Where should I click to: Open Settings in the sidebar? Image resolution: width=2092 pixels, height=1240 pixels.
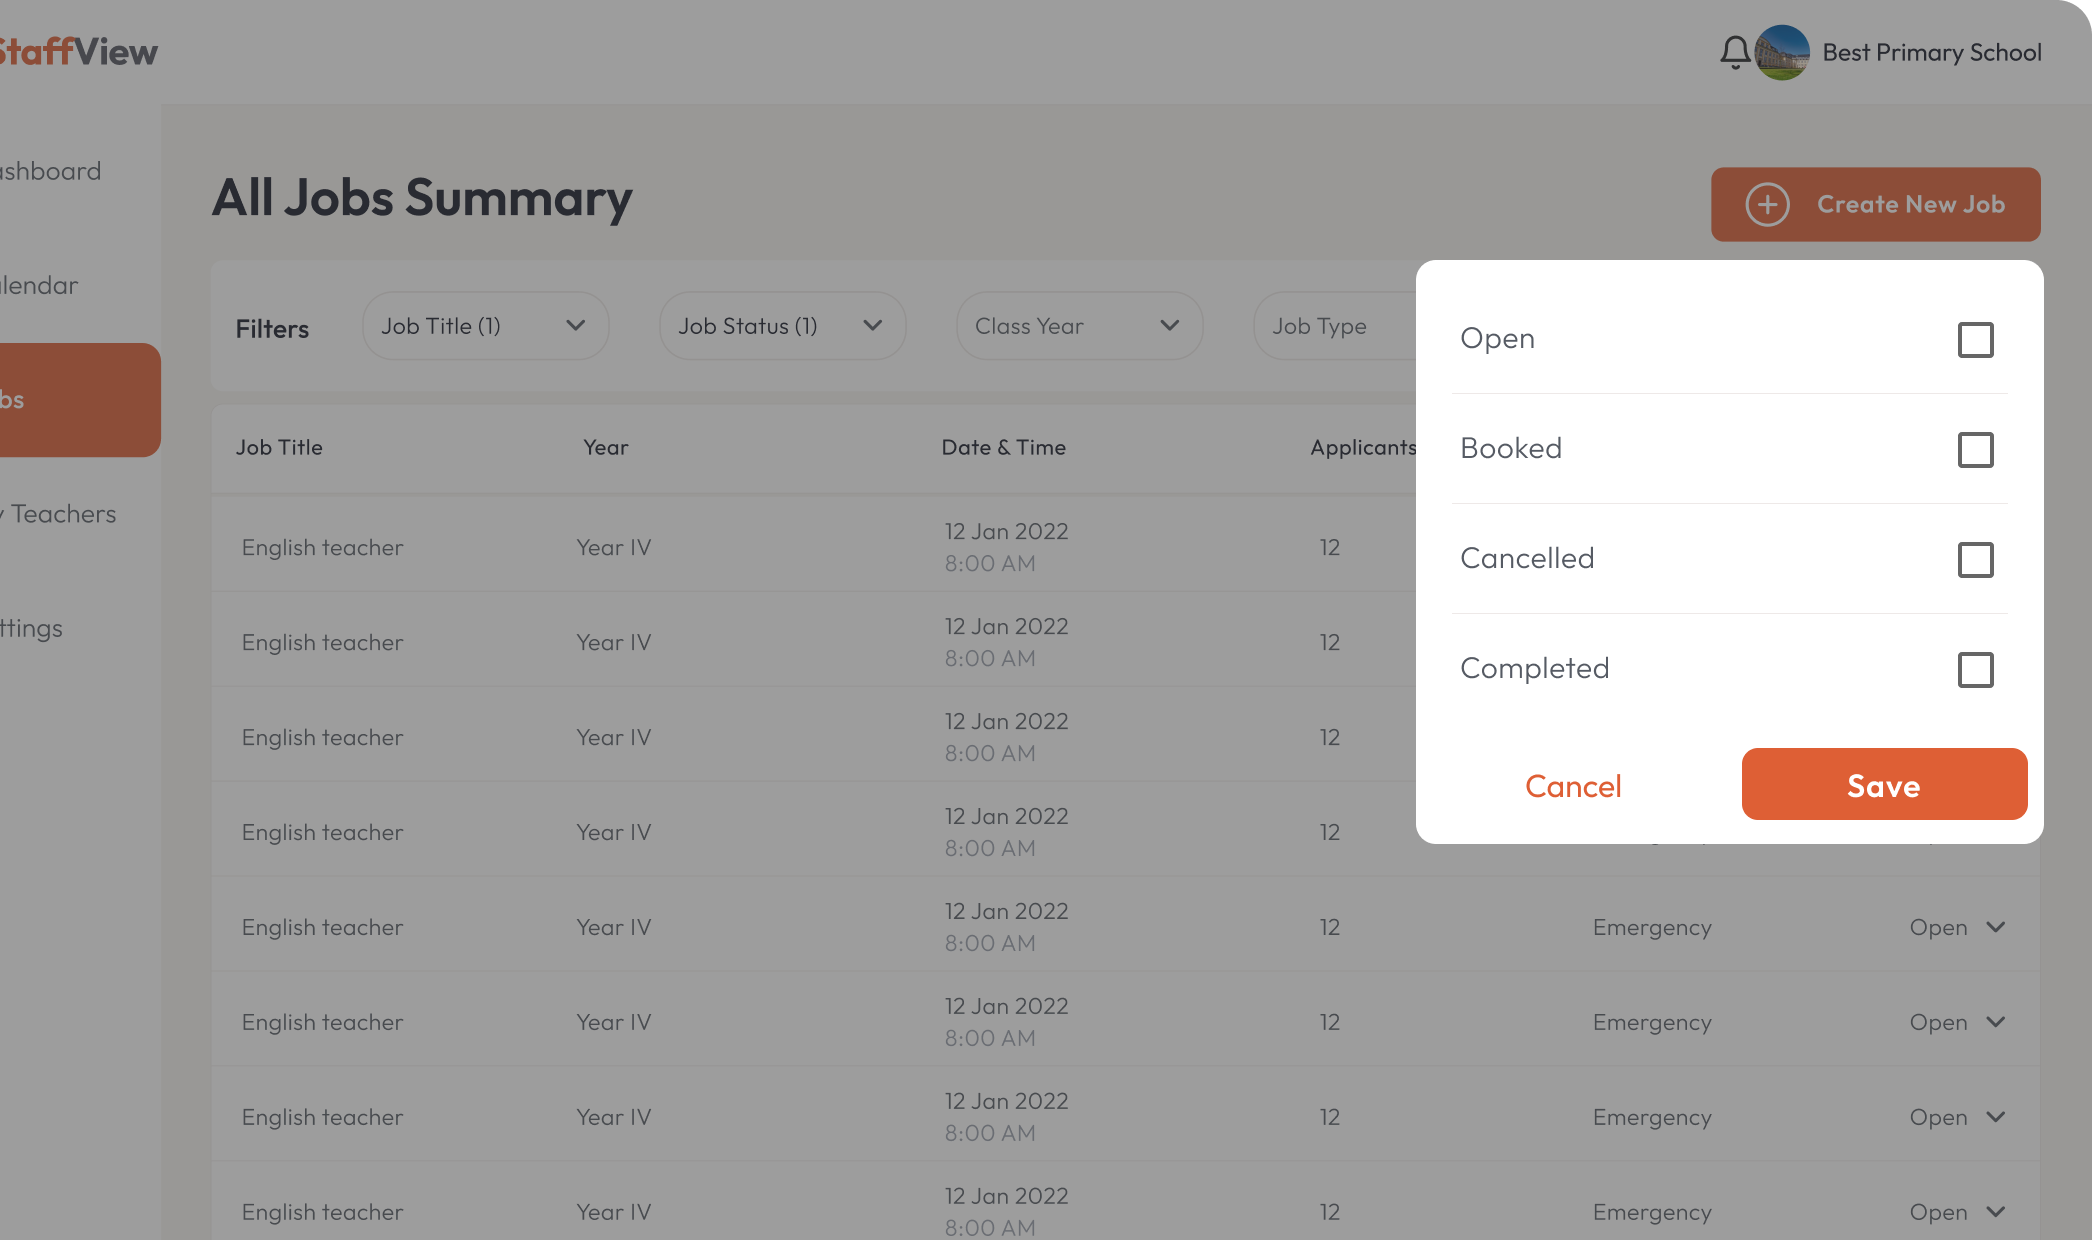pos(32,628)
